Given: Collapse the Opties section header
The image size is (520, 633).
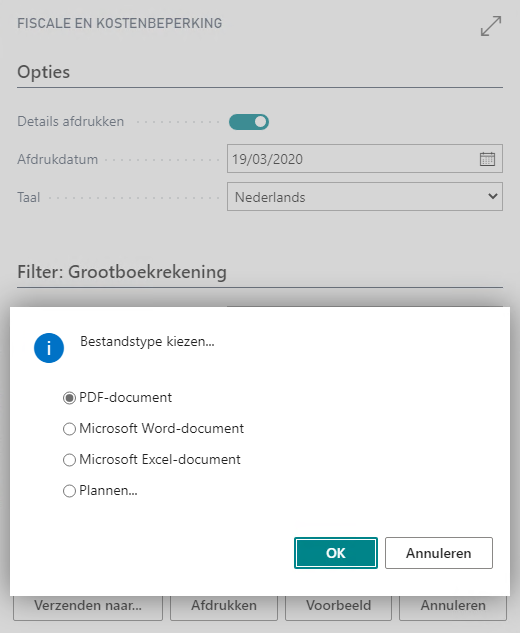Looking at the screenshot, I should pos(44,72).
